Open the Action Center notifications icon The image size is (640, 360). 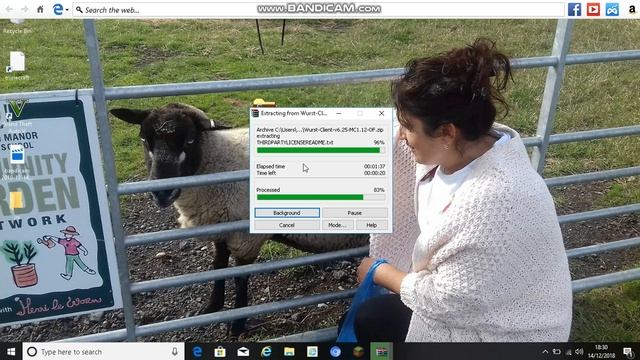tap(629, 351)
